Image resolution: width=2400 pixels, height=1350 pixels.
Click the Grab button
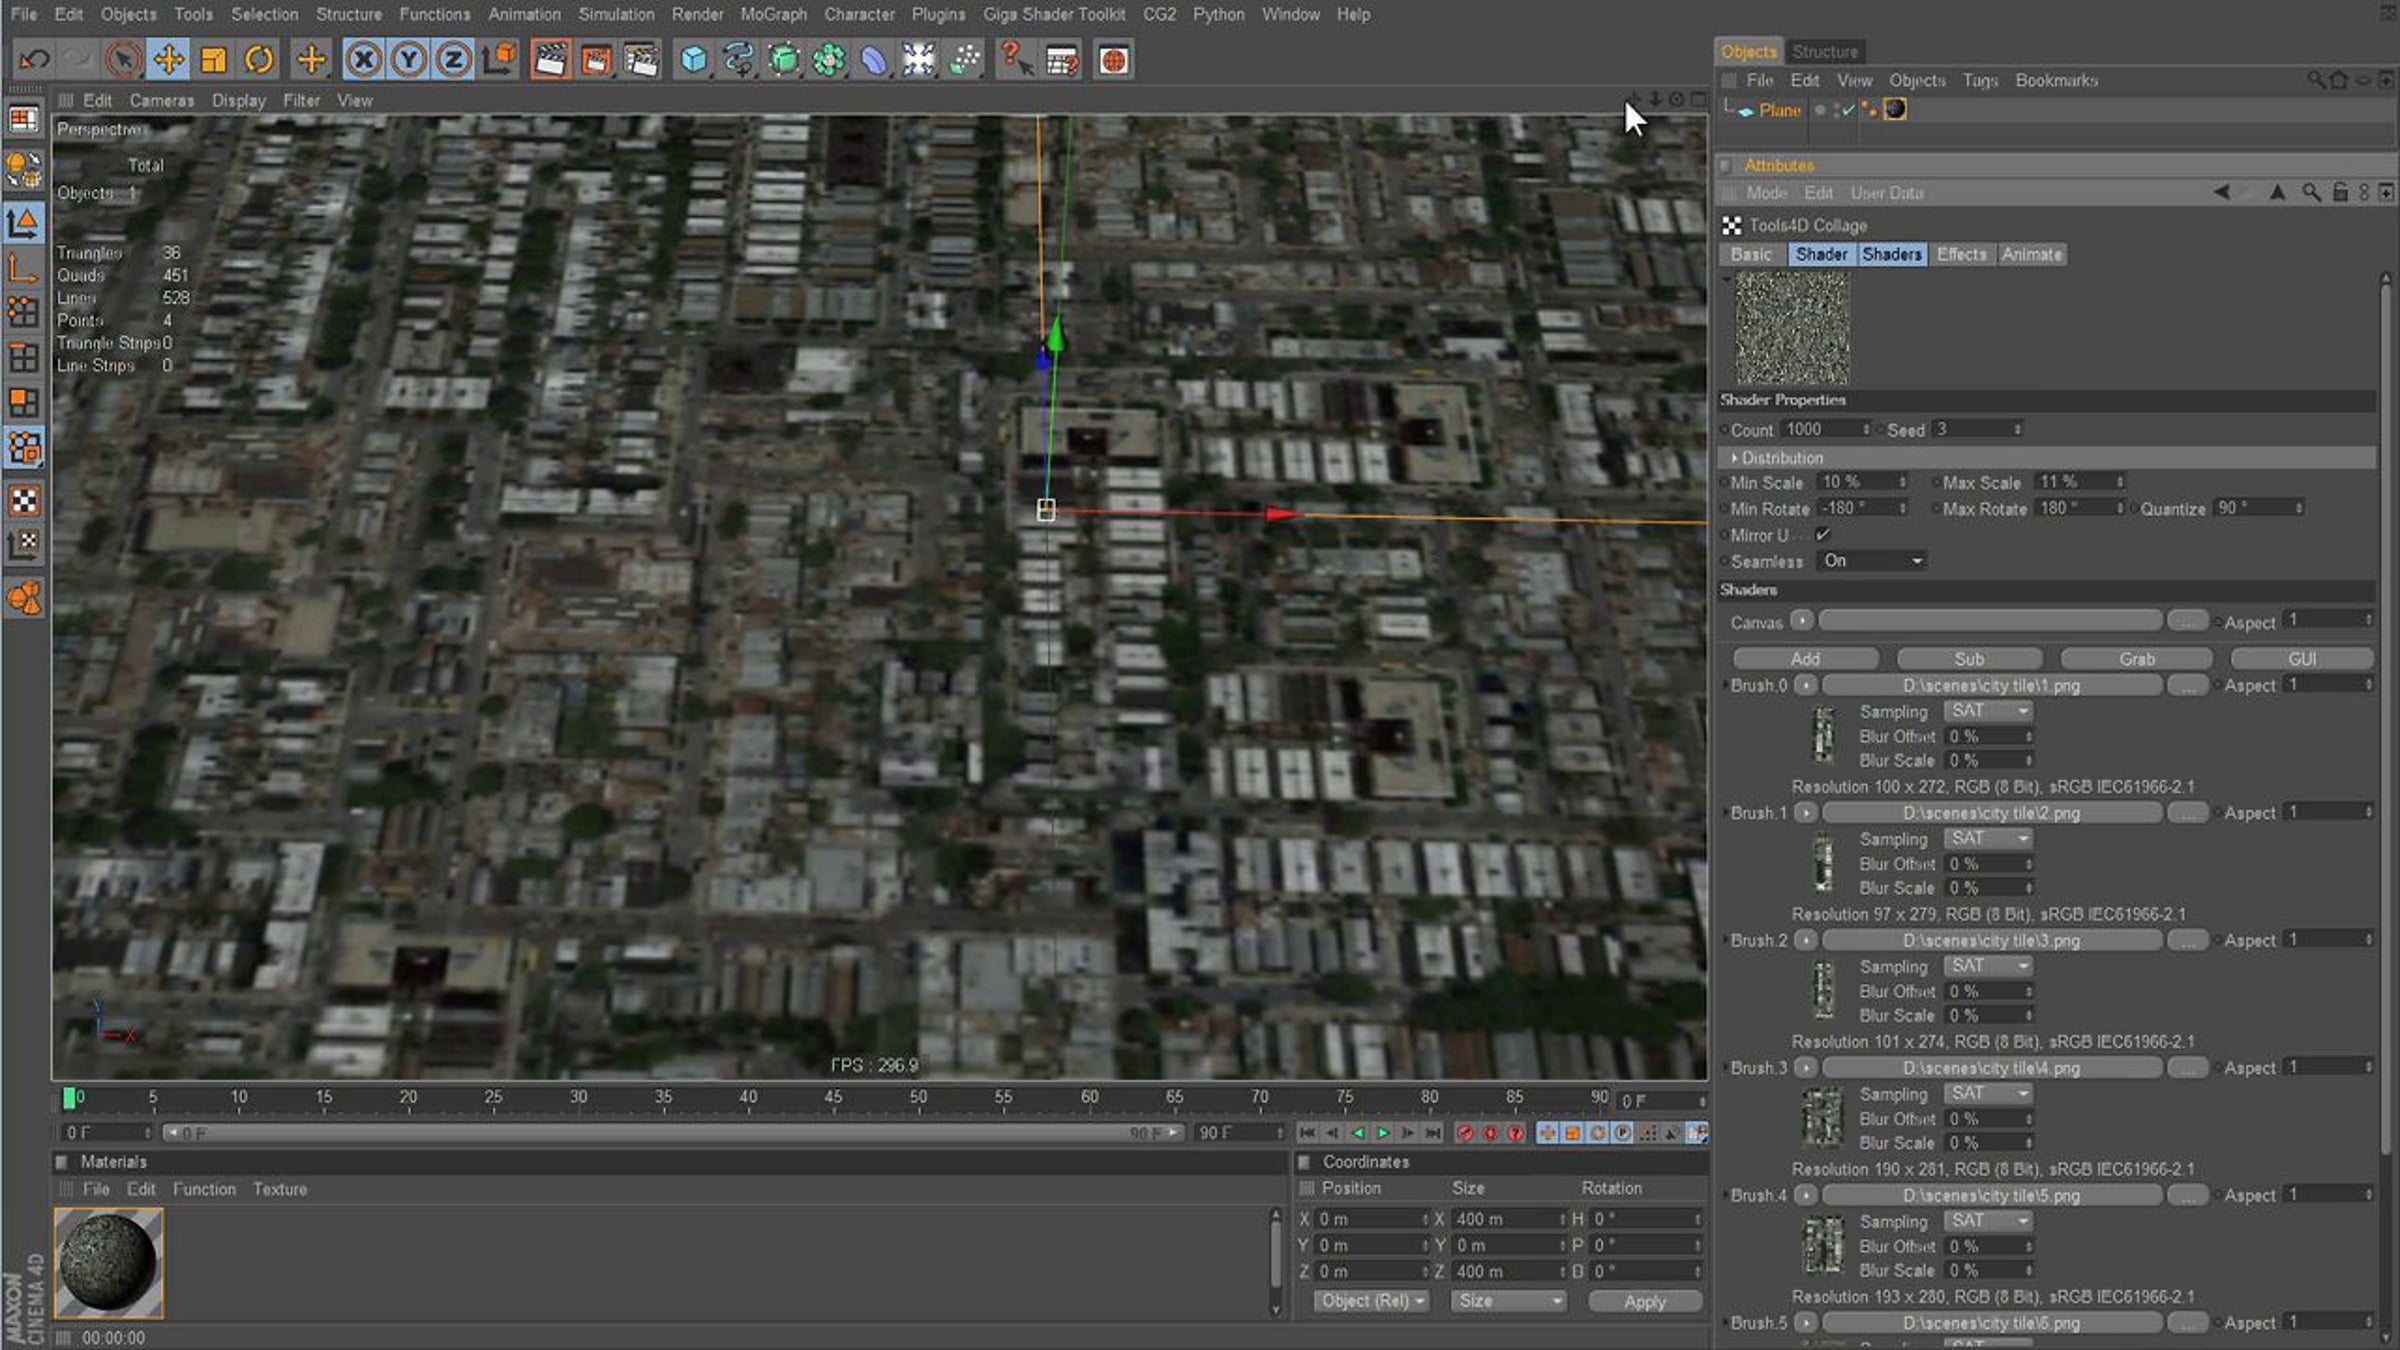tap(2136, 659)
